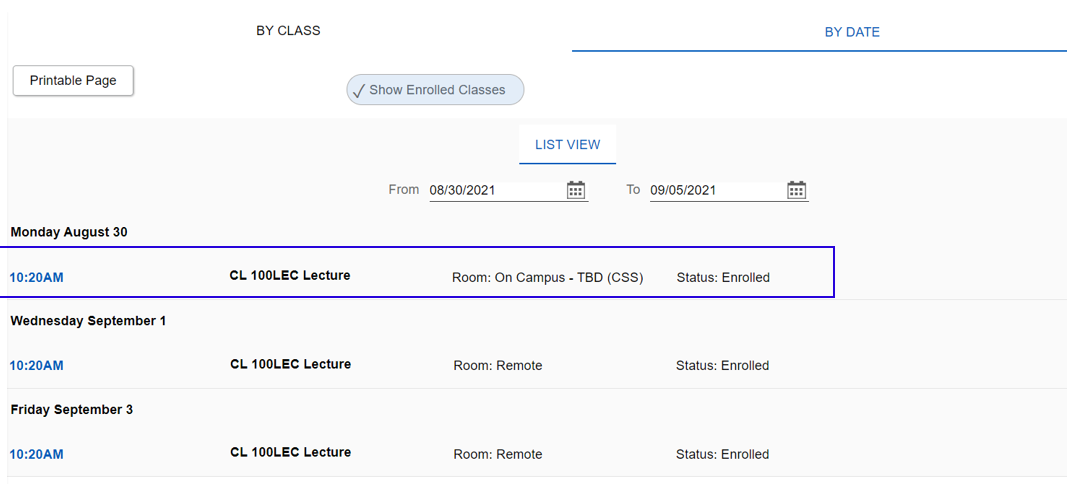Click Friday's Status: Enrolled text

pos(722,454)
